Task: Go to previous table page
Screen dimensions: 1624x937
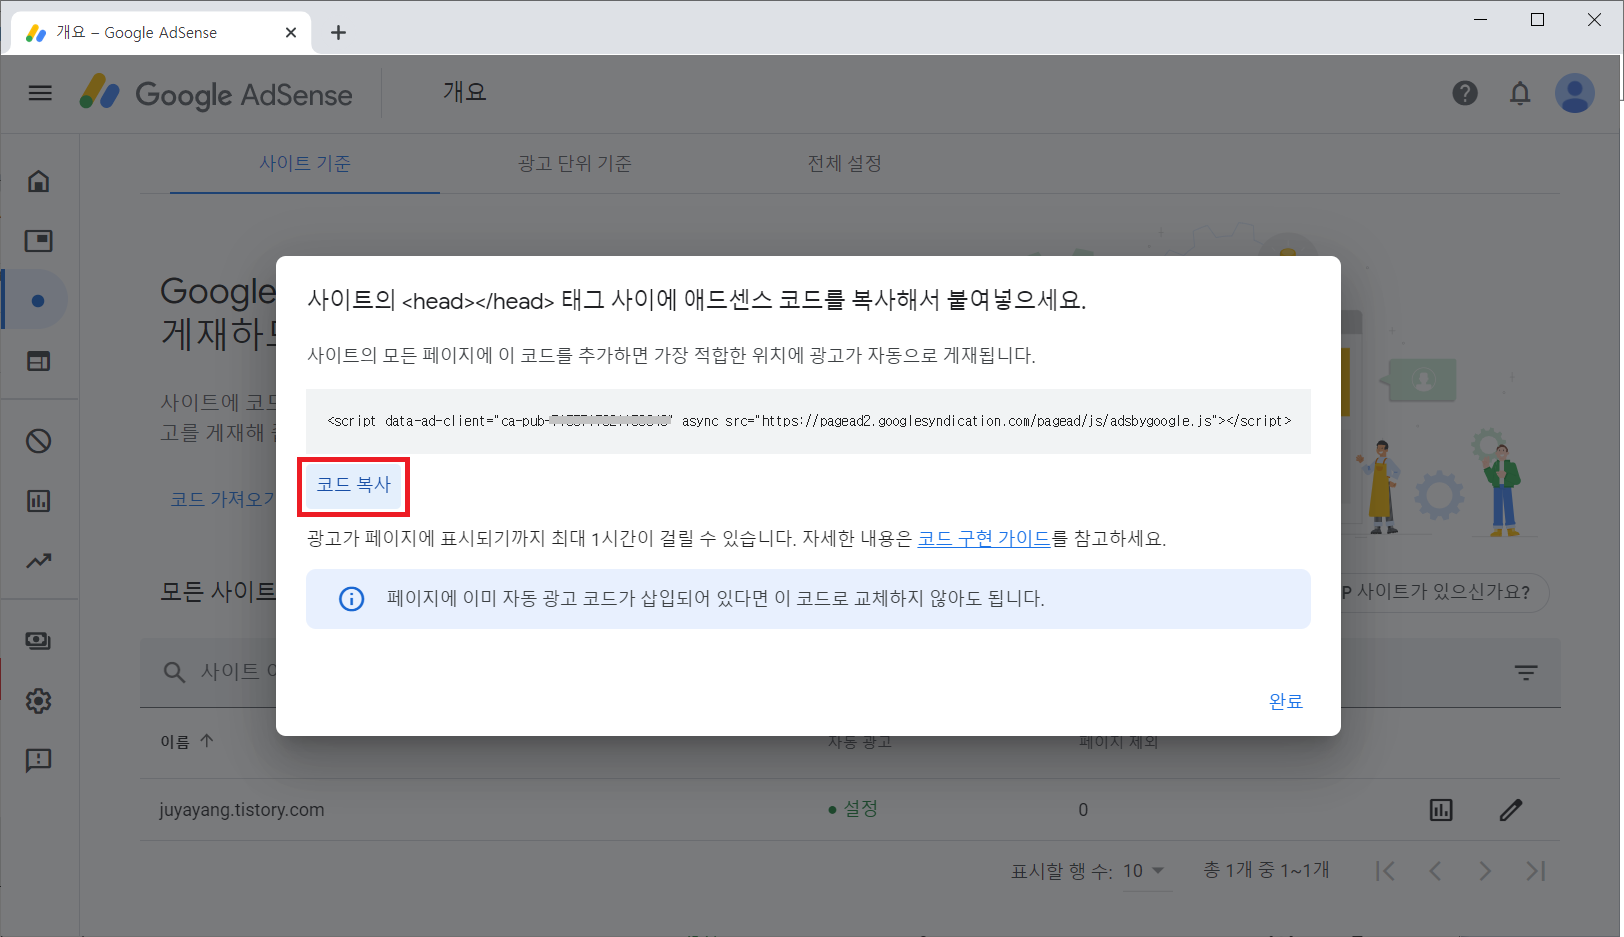Action: click(x=1435, y=871)
